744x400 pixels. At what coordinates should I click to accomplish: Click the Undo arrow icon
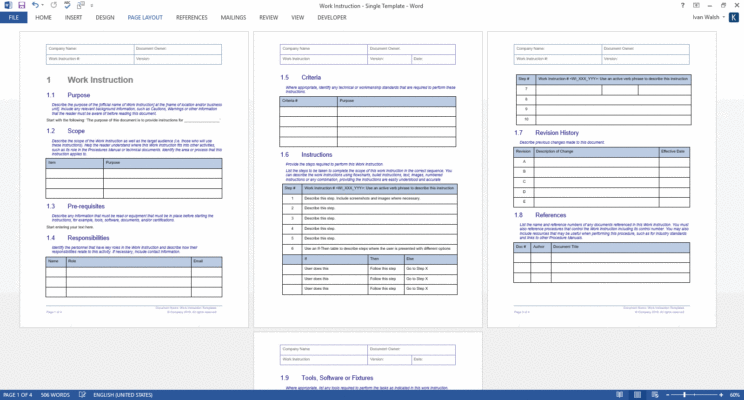(35, 5)
